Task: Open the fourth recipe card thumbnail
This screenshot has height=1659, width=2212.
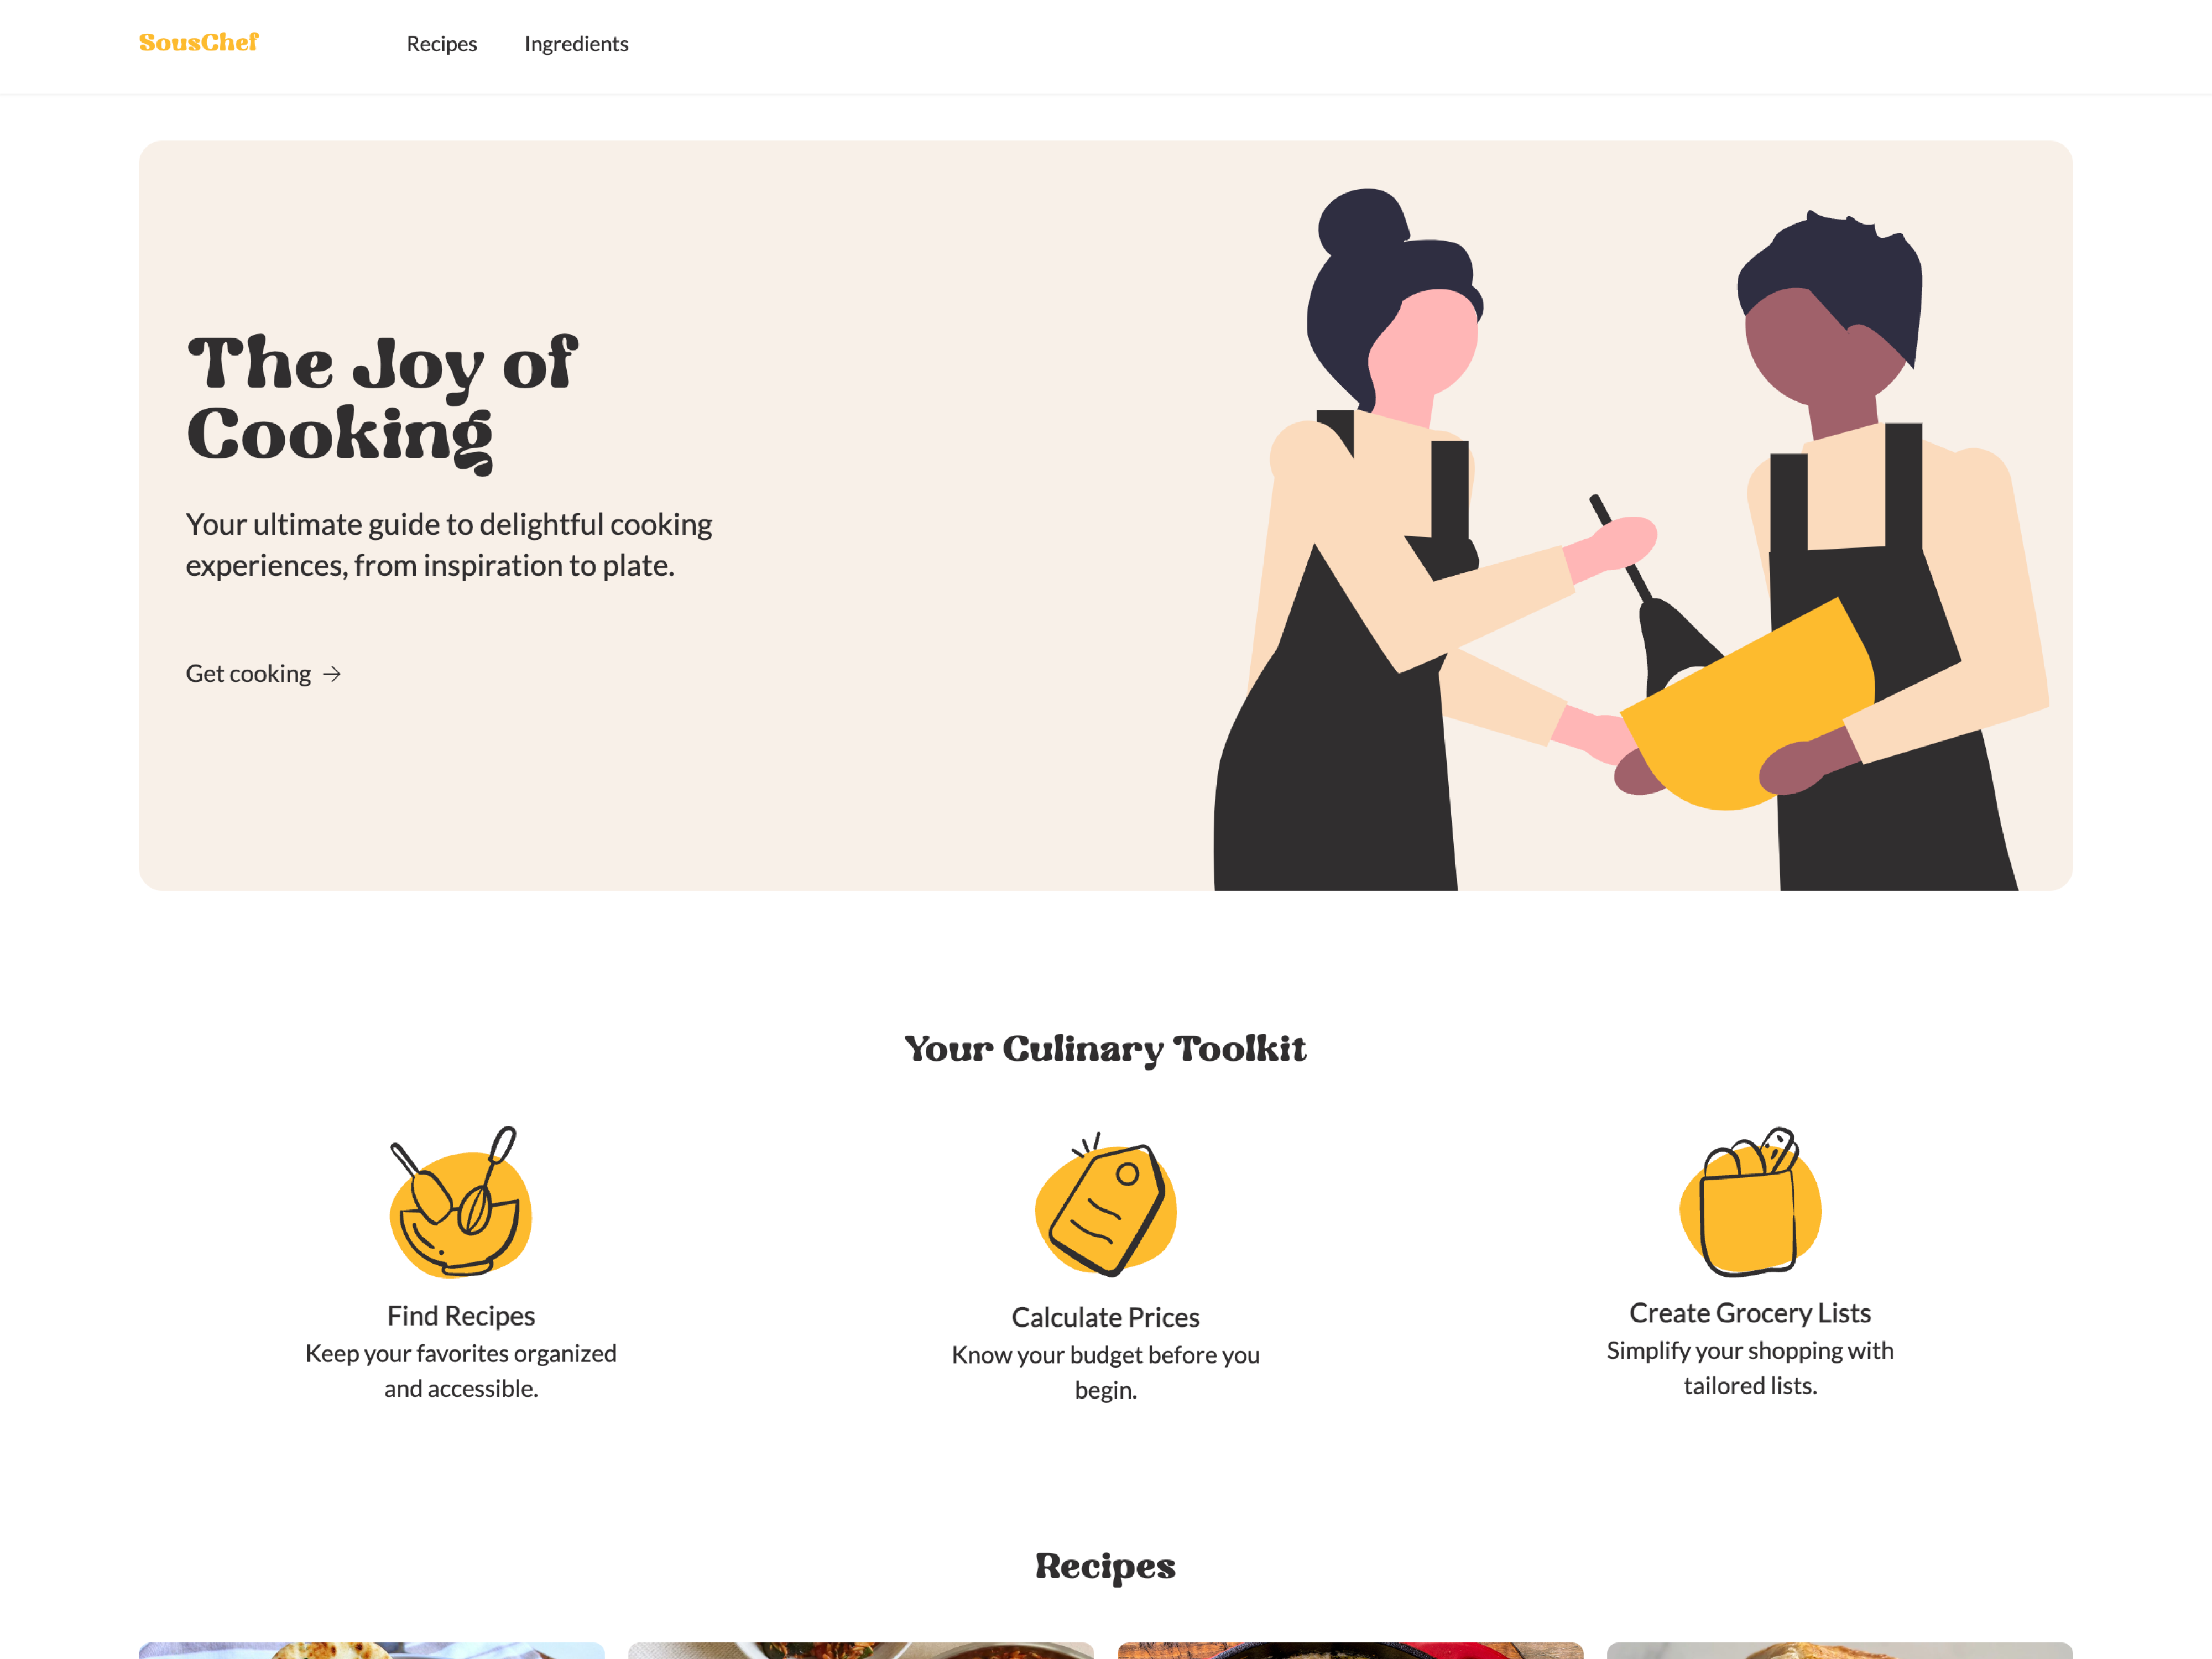Action: [x=1840, y=1650]
